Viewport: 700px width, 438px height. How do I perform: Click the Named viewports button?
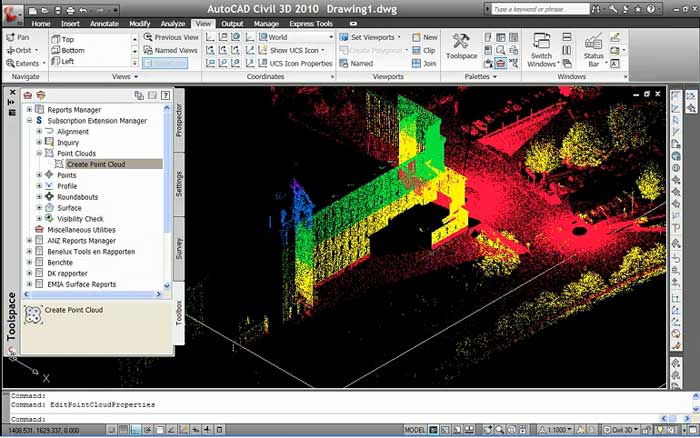356,63
